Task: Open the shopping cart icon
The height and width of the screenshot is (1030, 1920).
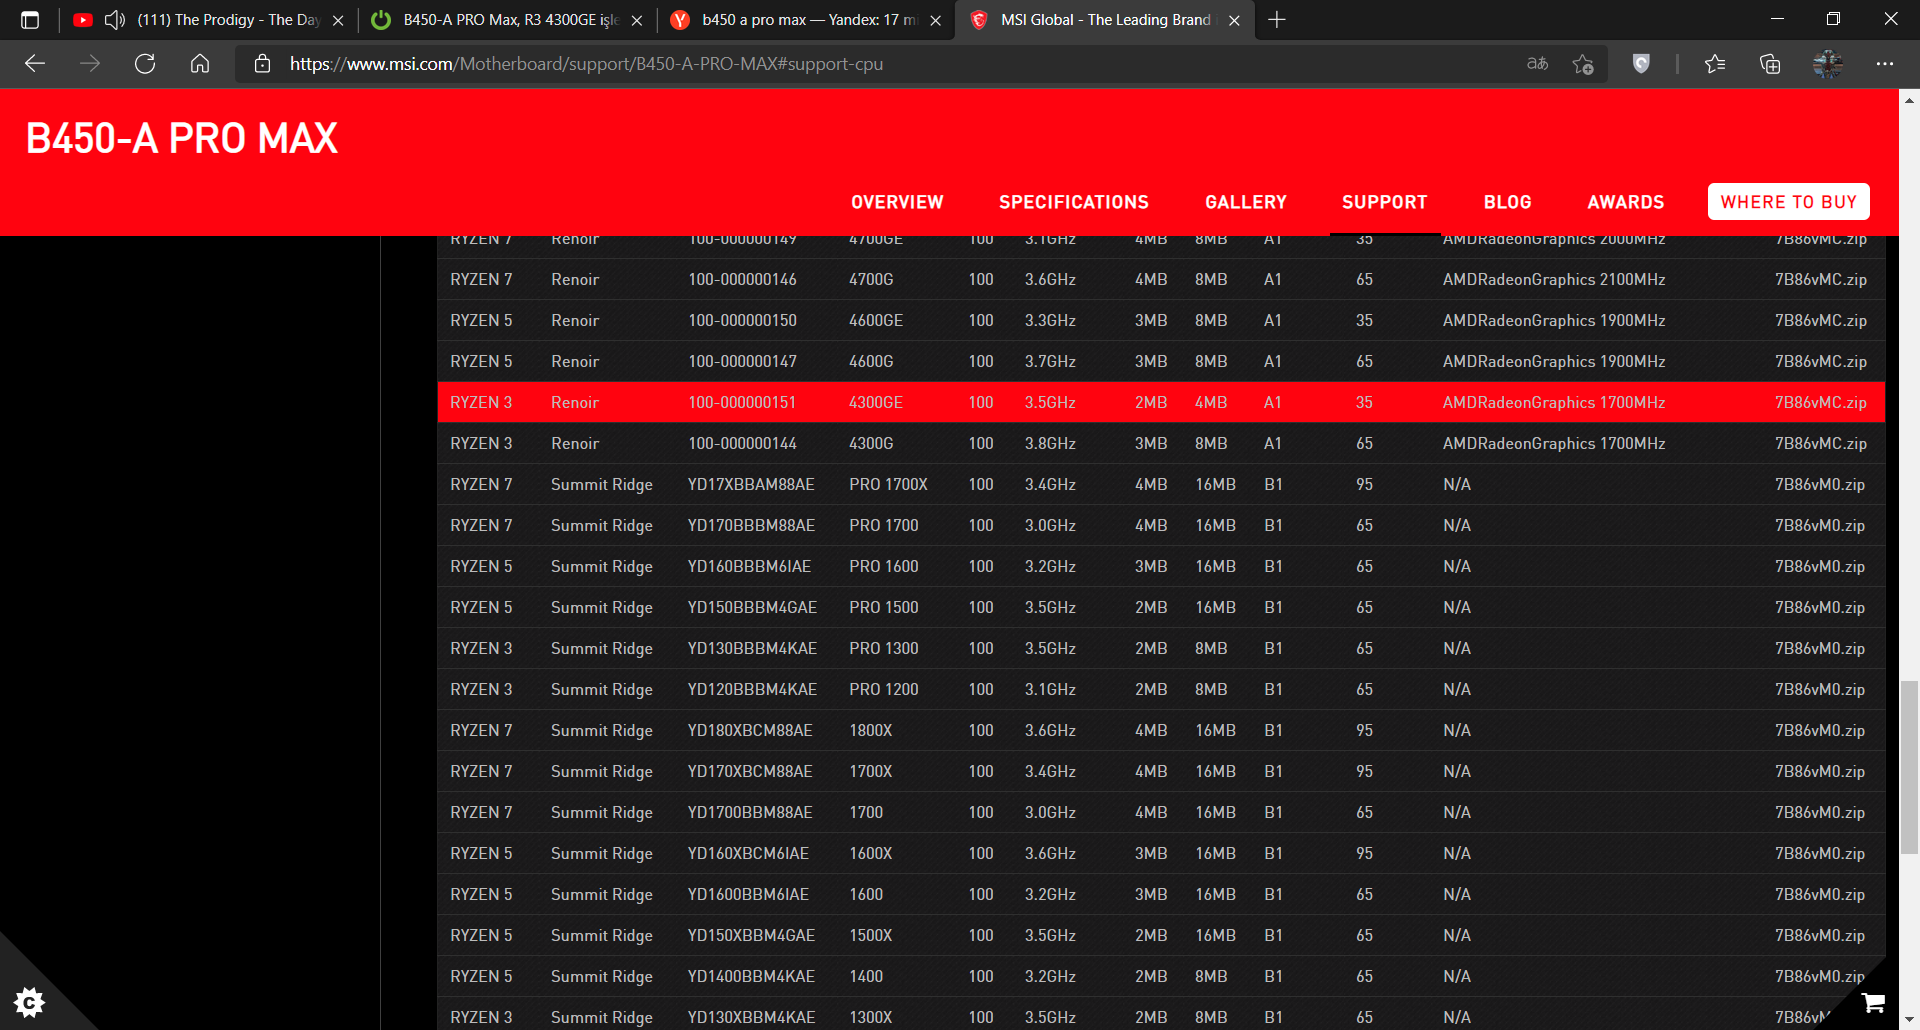Action: click(x=1874, y=1002)
